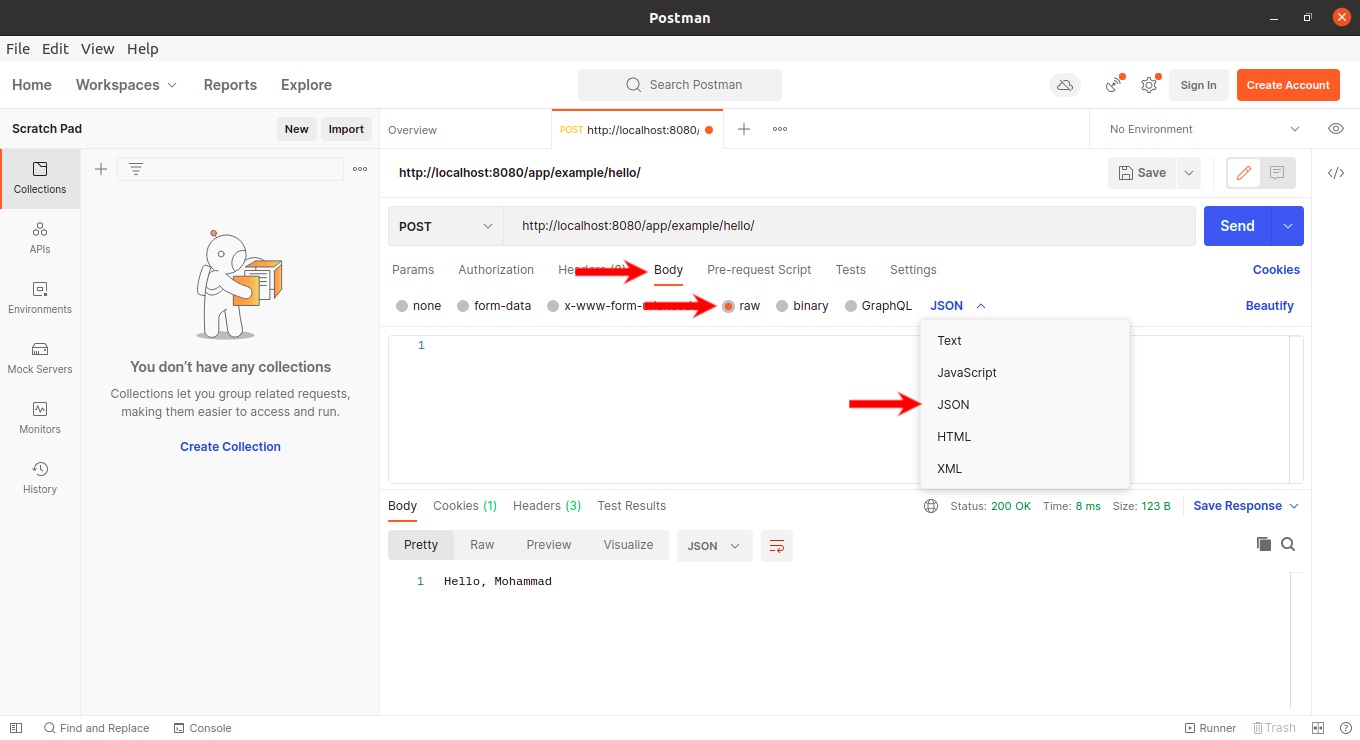Toggle the sidebar icon in status bar
The image size is (1360, 740).
tap(15, 728)
